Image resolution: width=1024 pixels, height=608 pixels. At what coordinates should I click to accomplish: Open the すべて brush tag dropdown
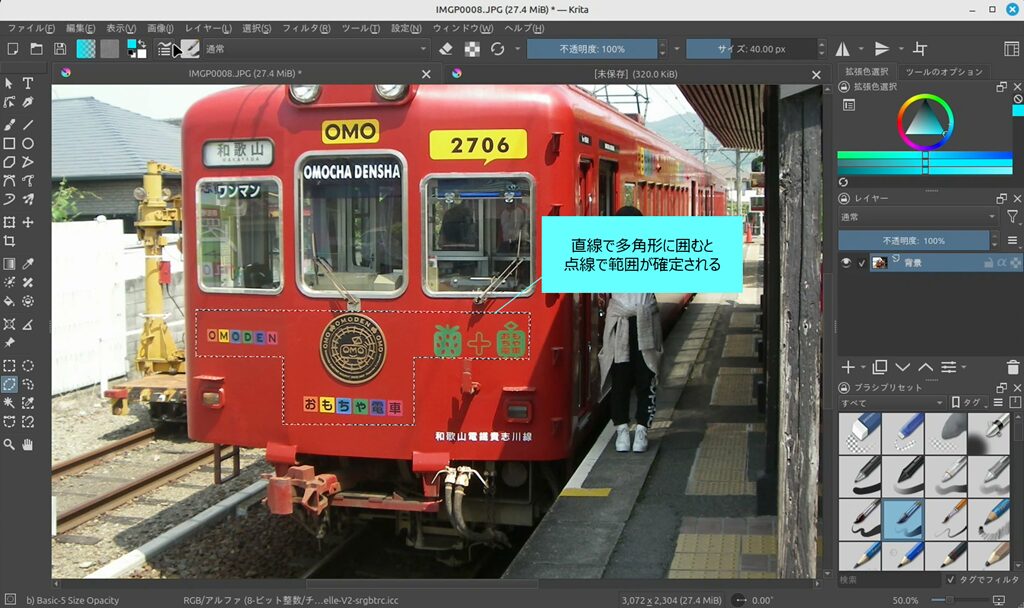pyautogui.click(x=893, y=402)
